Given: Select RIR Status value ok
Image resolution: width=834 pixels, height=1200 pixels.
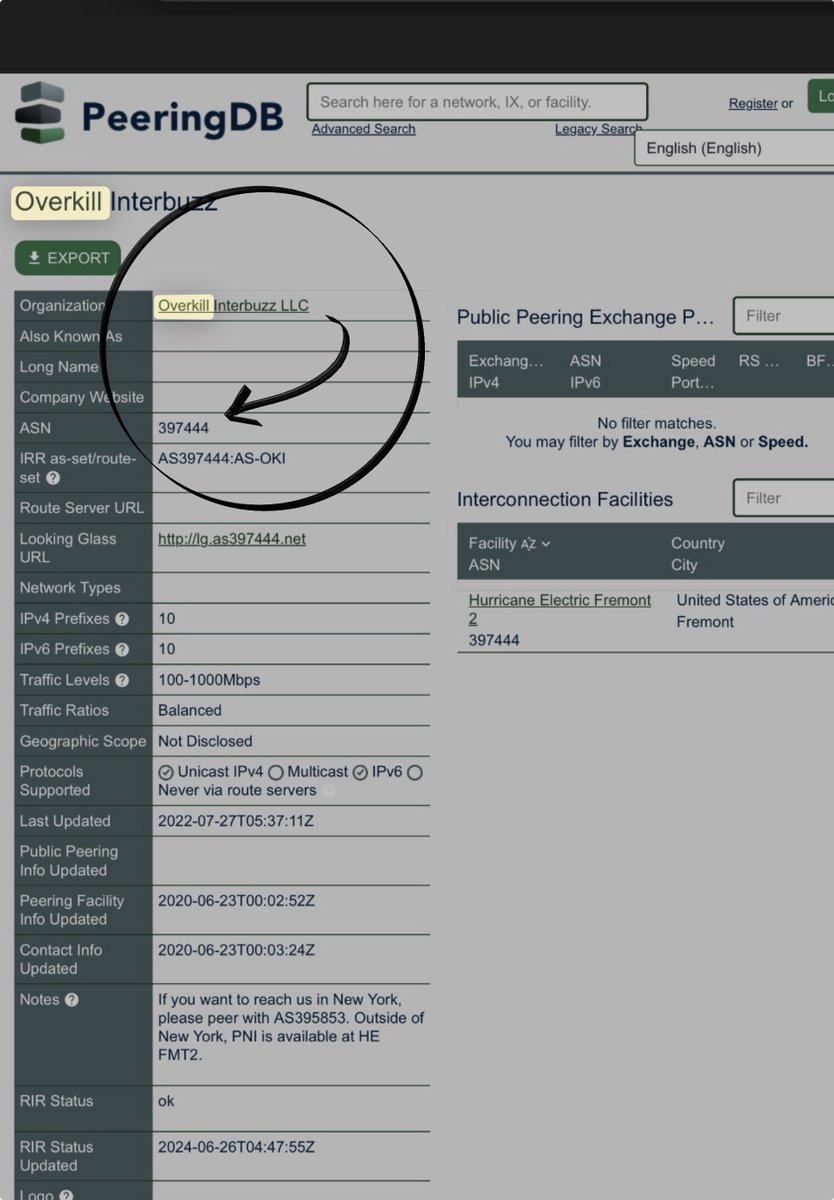Looking at the screenshot, I should (x=166, y=1101).
